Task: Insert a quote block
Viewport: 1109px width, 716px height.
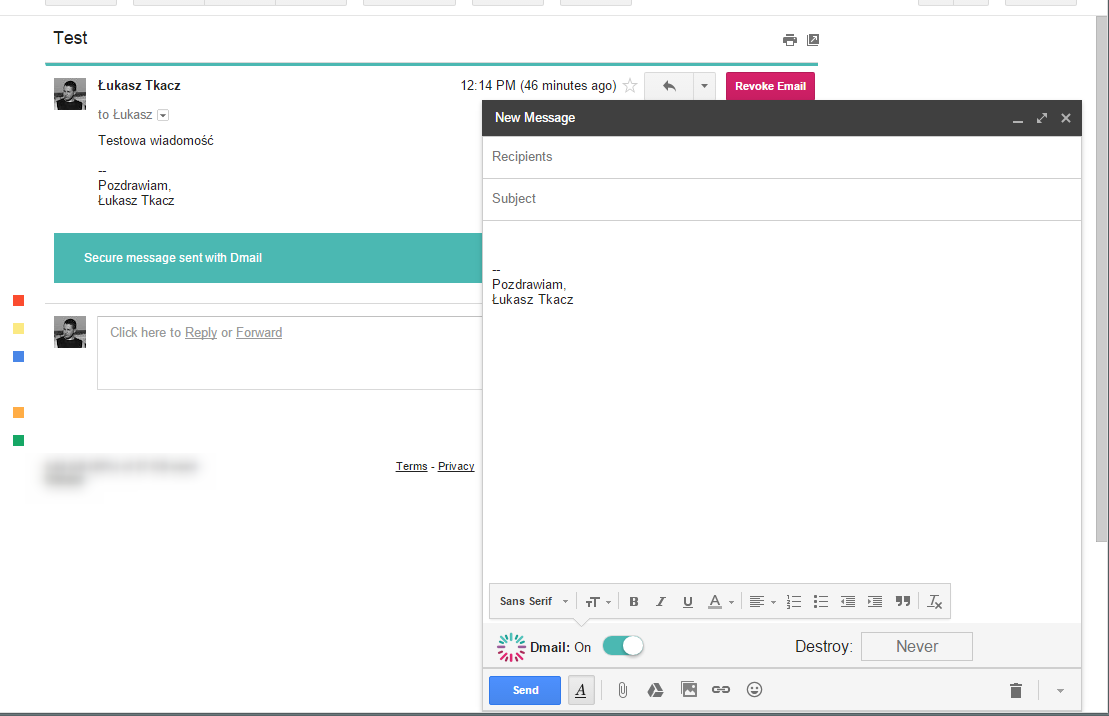Action: (902, 601)
